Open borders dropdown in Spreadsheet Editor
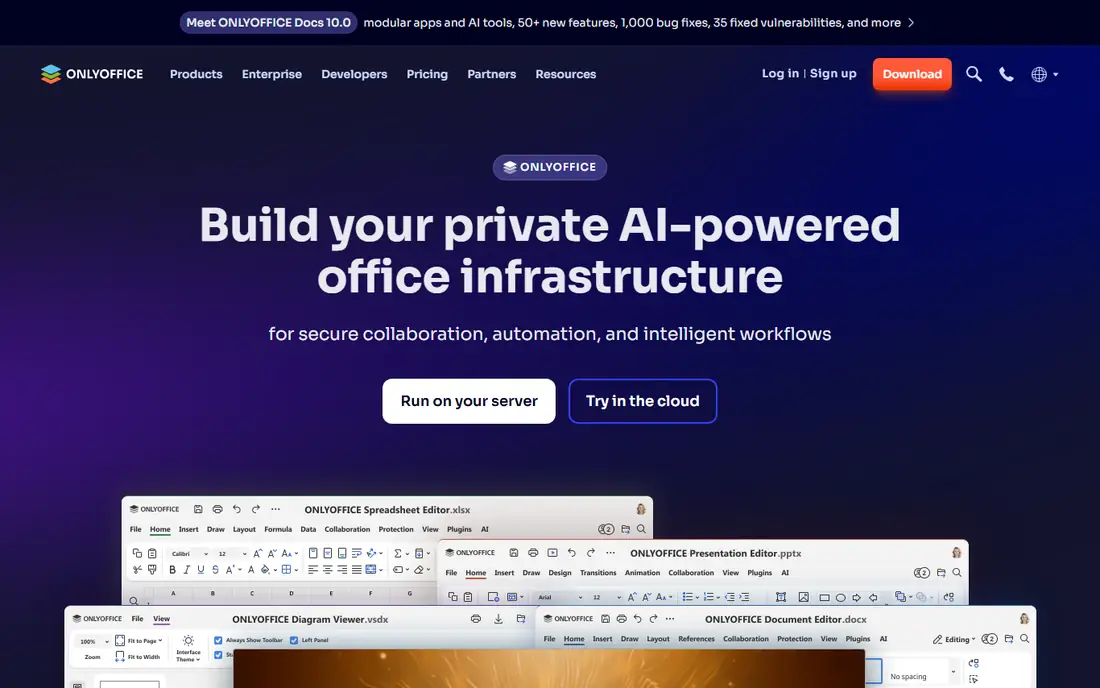This screenshot has width=1100, height=688. click(289, 569)
